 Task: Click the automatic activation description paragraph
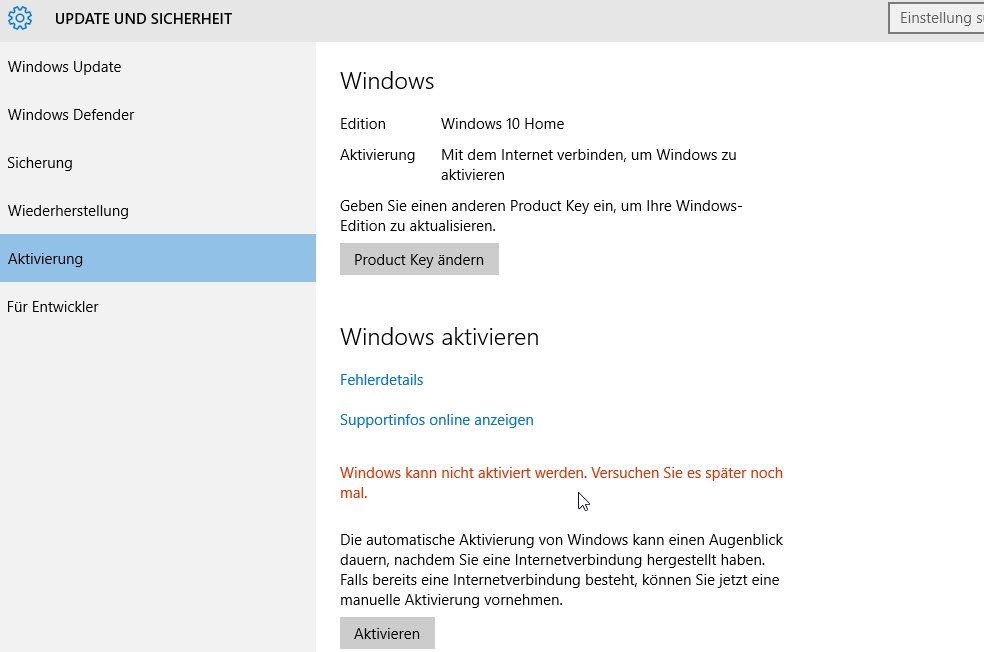coord(559,570)
